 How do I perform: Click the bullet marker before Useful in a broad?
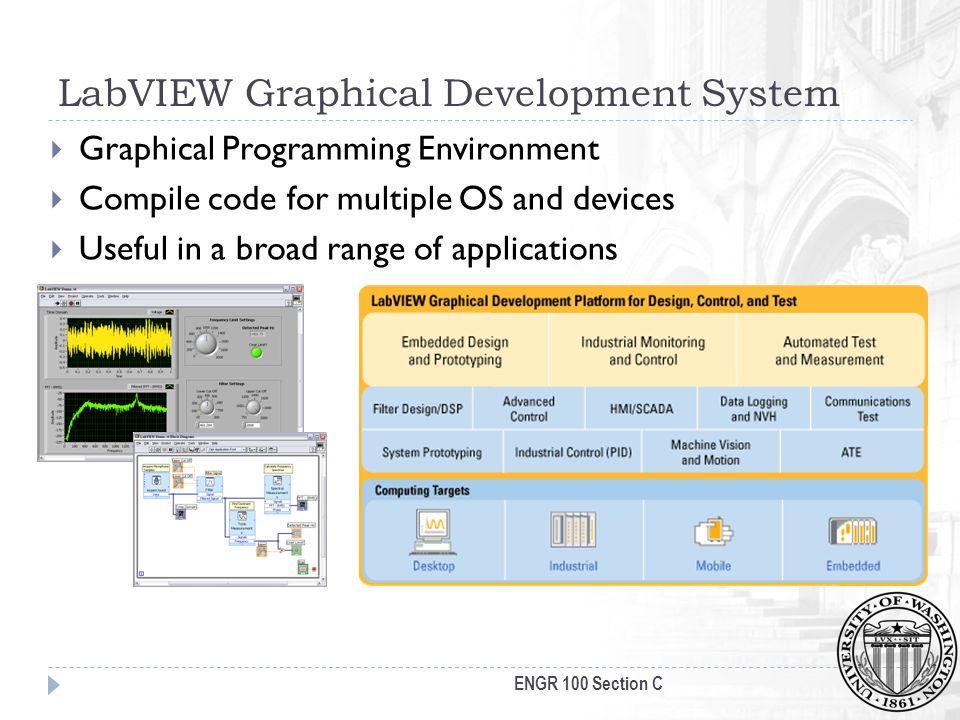(57, 249)
